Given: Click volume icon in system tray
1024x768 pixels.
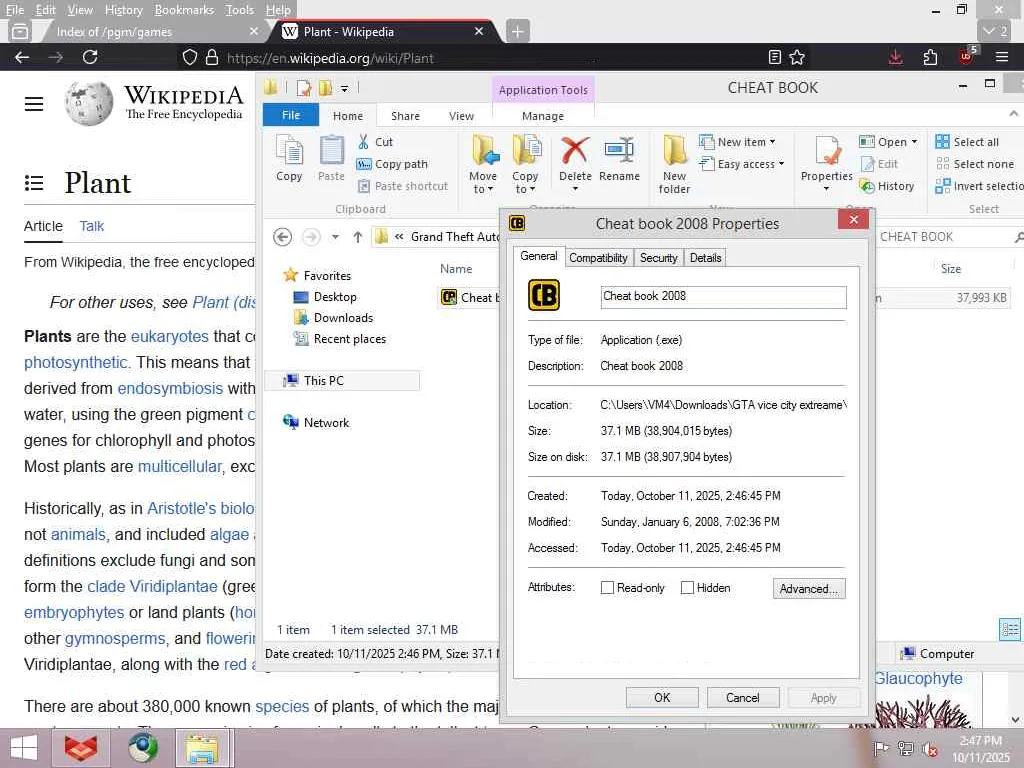Looking at the screenshot, I should point(931,749).
